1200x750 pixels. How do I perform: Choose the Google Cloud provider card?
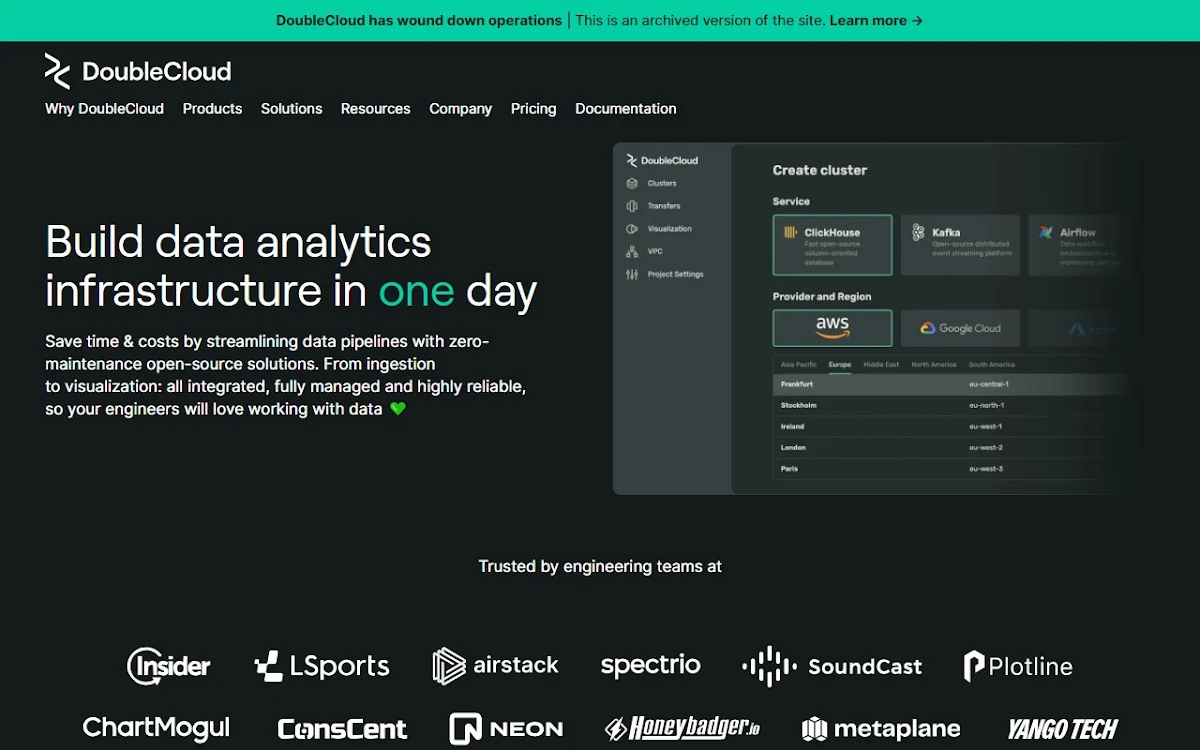pyautogui.click(x=960, y=328)
